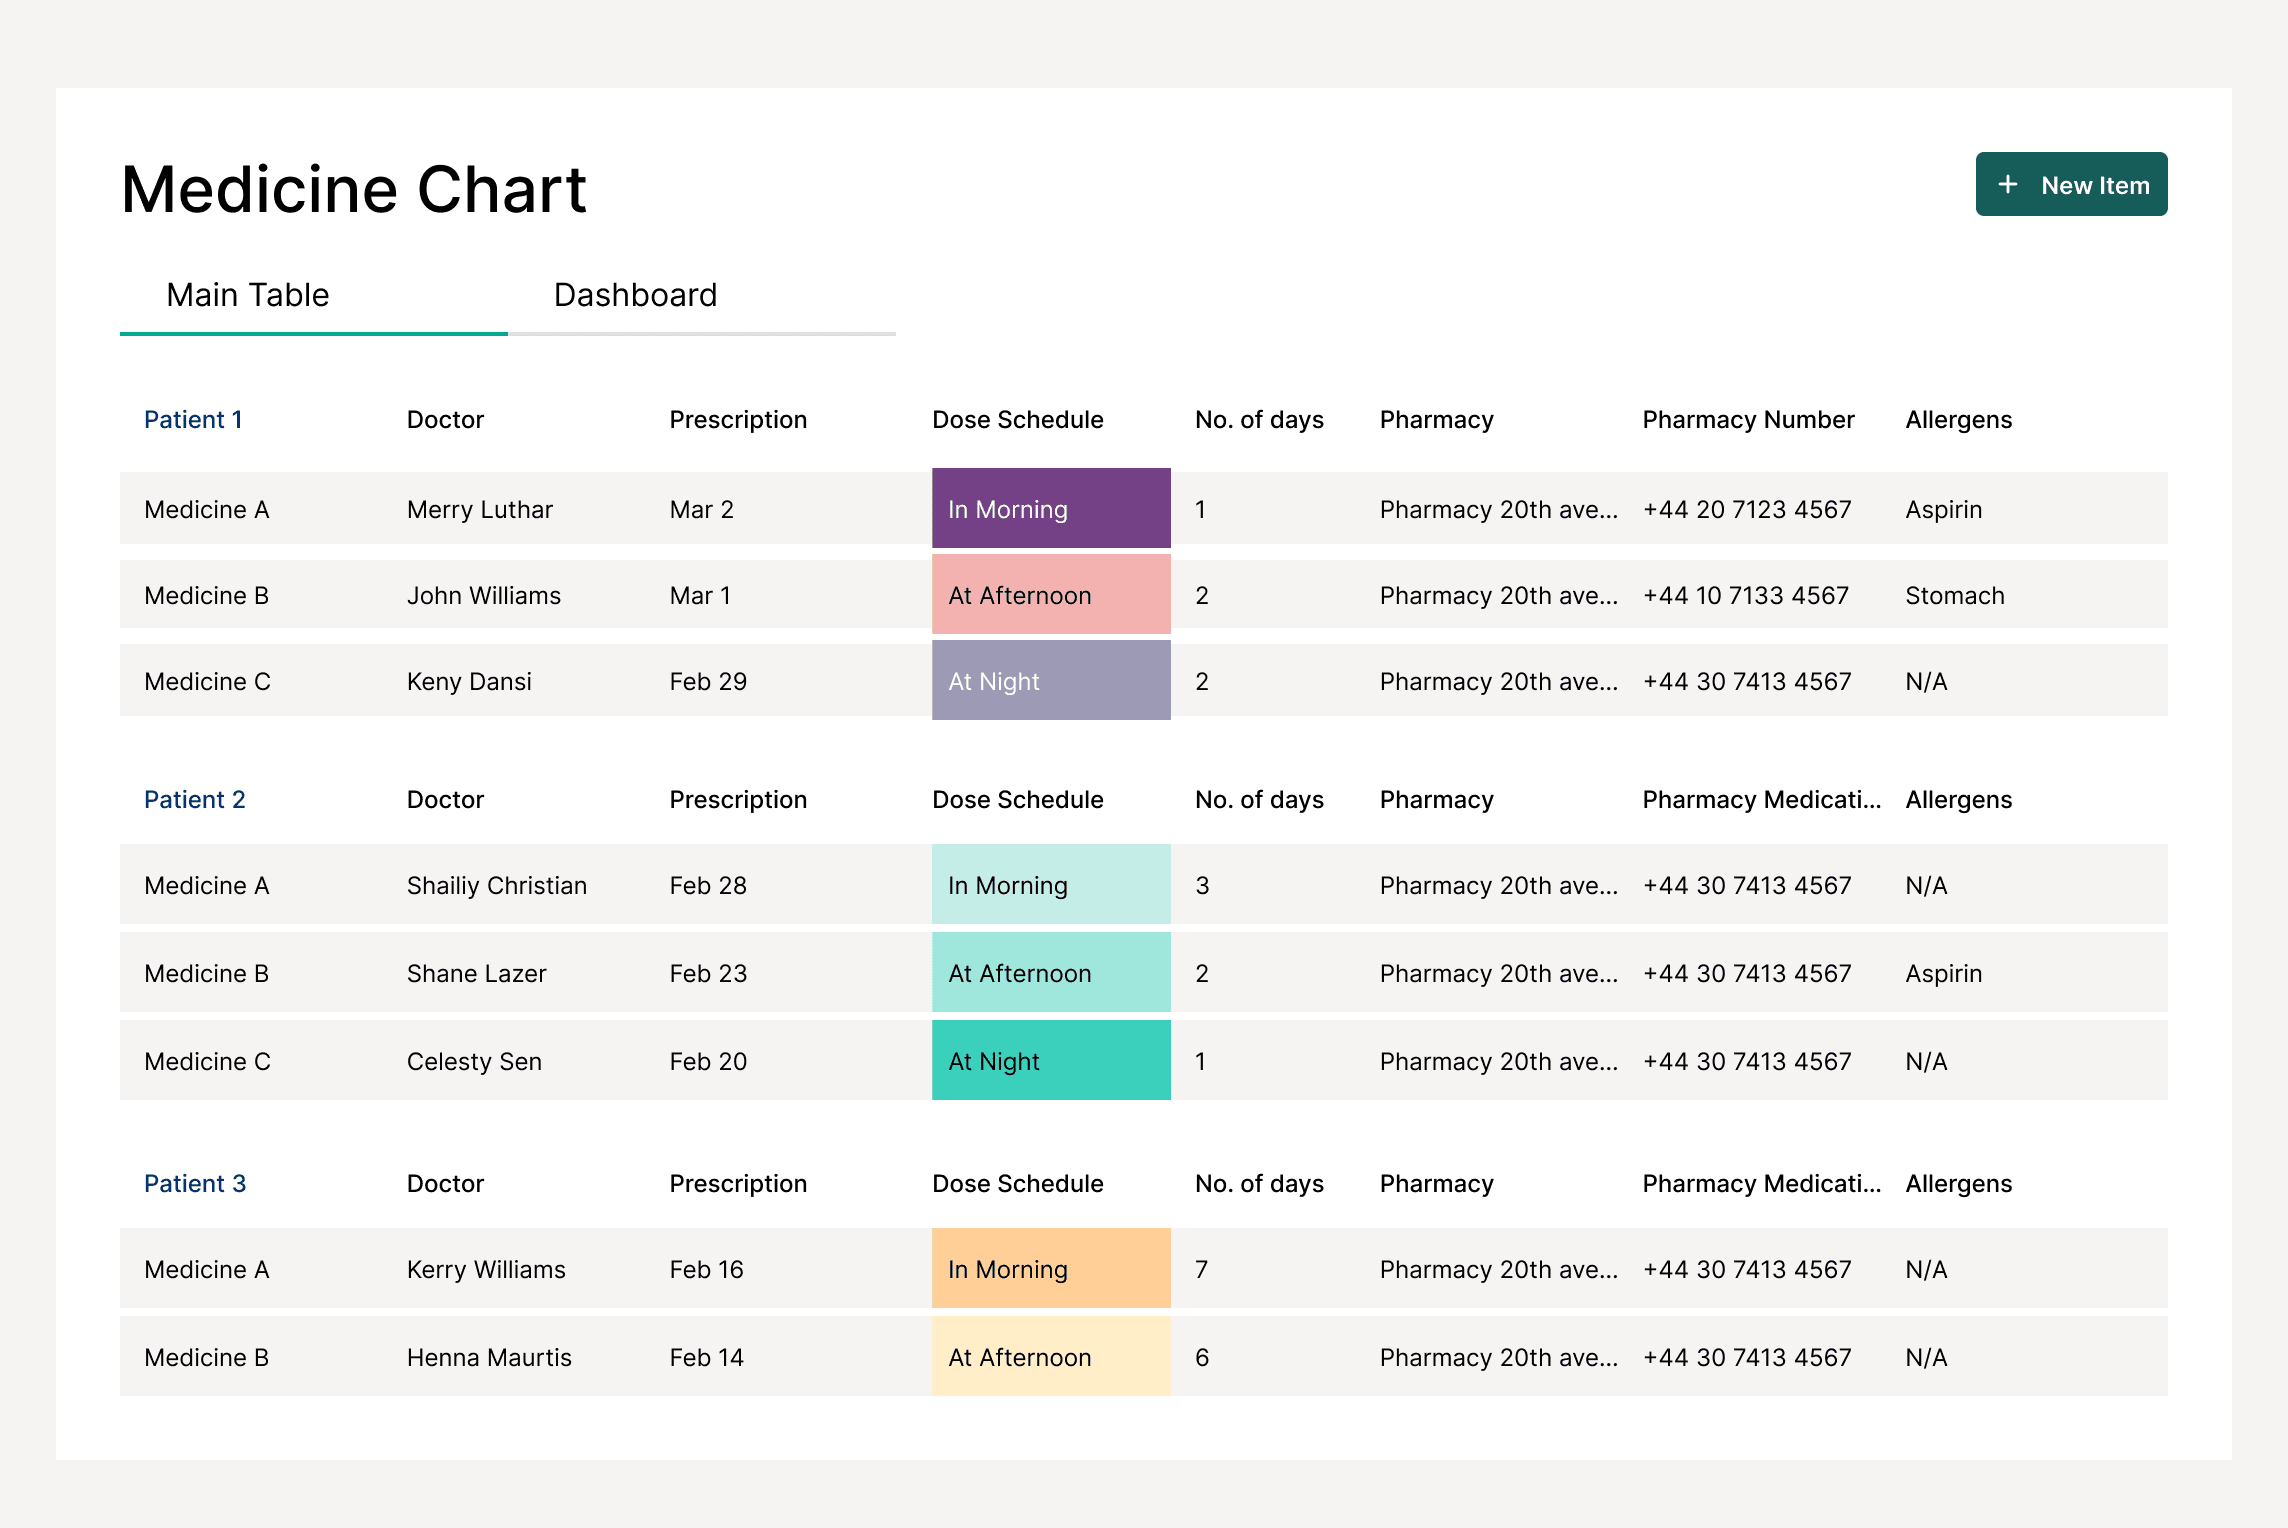The width and height of the screenshot is (2288, 1528).
Task: Click Medicine C under Patient 2
Action: coord(206,1061)
